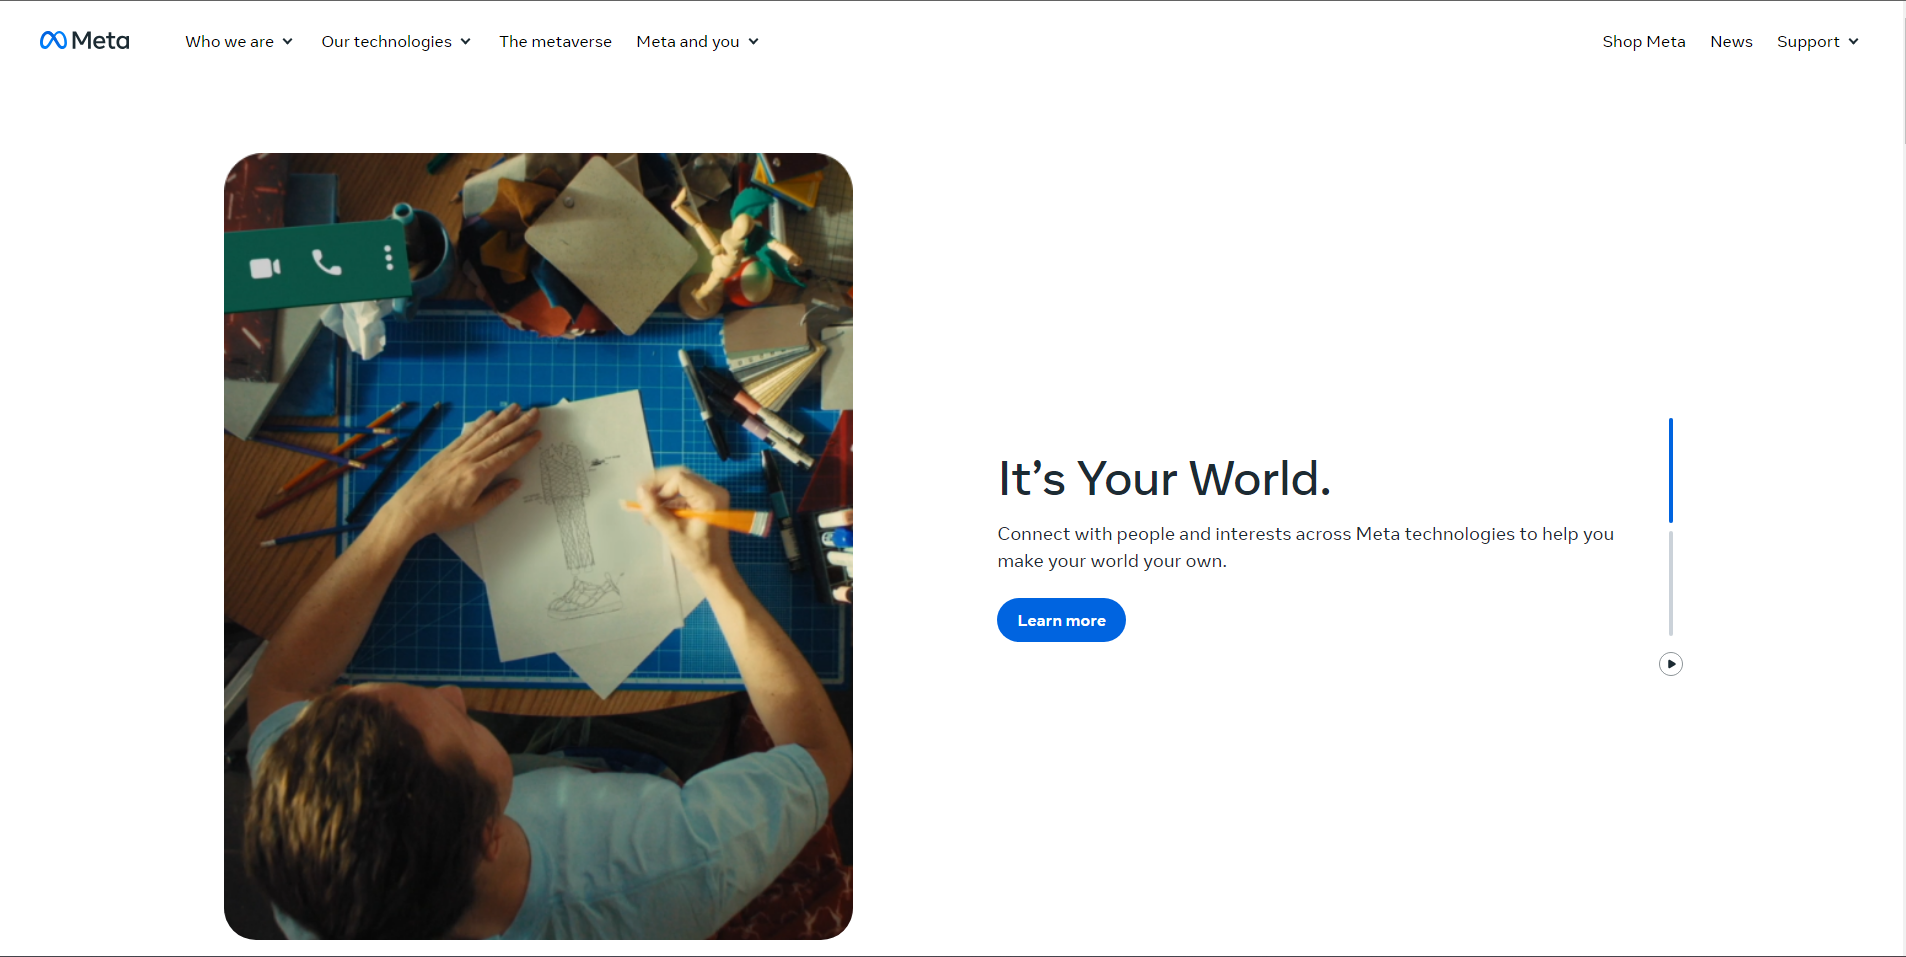The width and height of the screenshot is (1906, 957).
Task: Click the video camera call icon
Action: pyautogui.click(x=264, y=268)
